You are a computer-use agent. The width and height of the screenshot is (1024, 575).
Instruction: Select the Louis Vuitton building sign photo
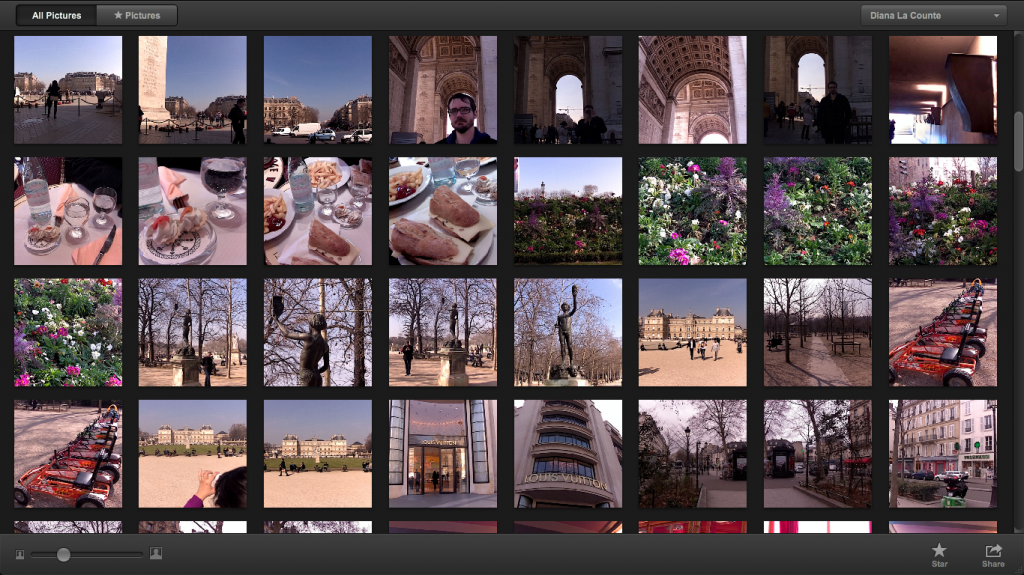pos(568,454)
